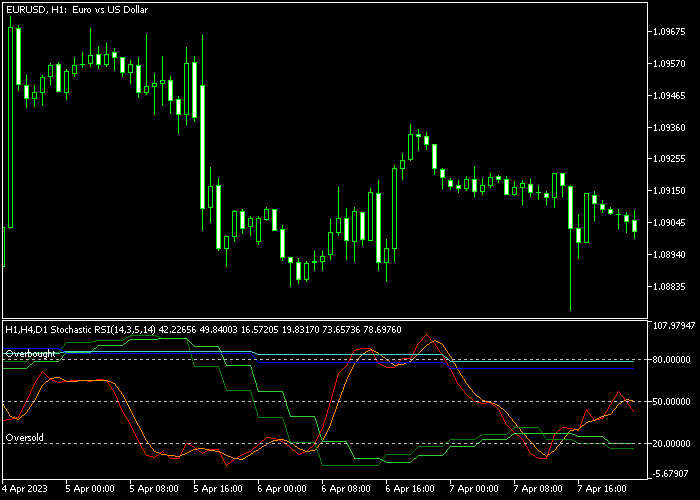Screen dimensions: 700x500
Task: Click the 1.08940 price scale value
Action: 669,254
